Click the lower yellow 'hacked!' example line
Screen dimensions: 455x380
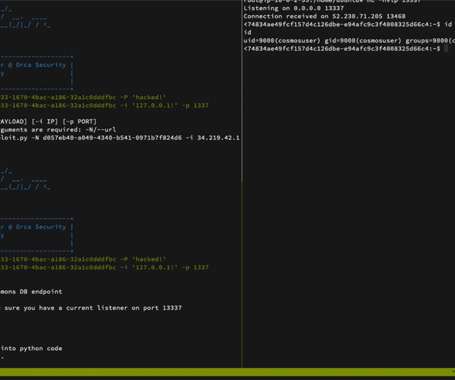pos(83,259)
